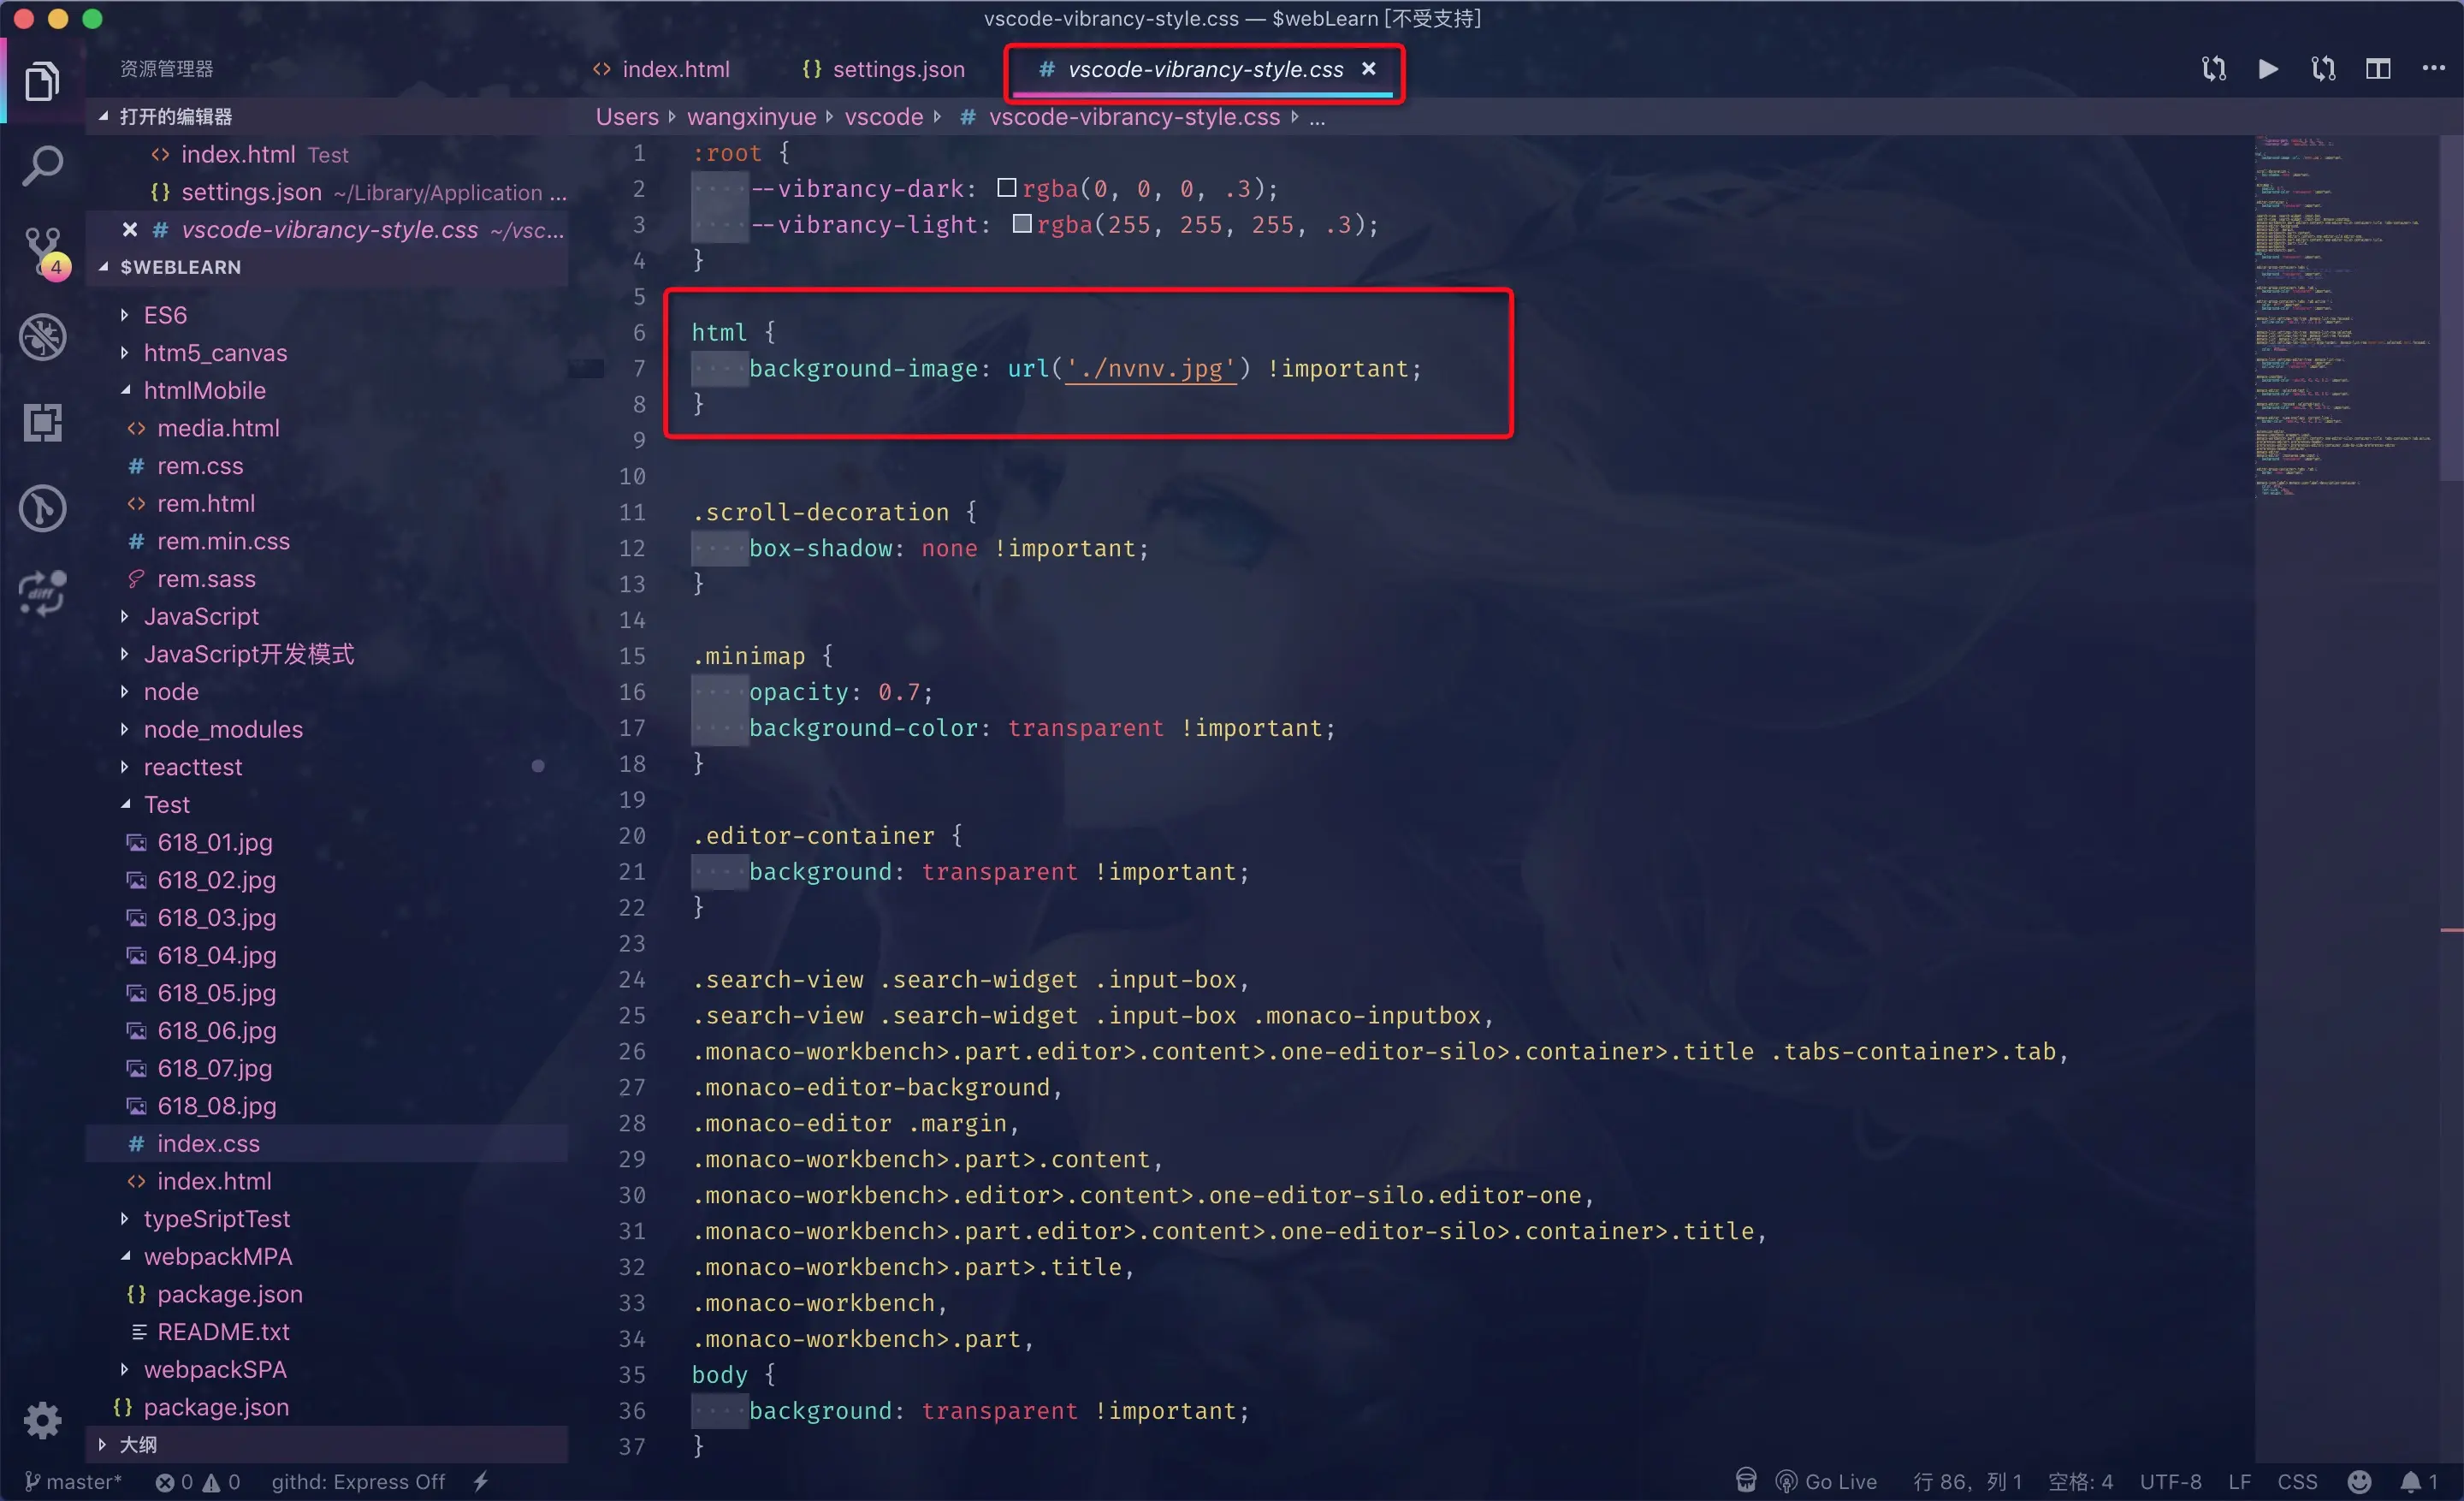This screenshot has height=1501, width=2464.
Task: Expand the 大纲 outline section
Action: pos(138,1444)
